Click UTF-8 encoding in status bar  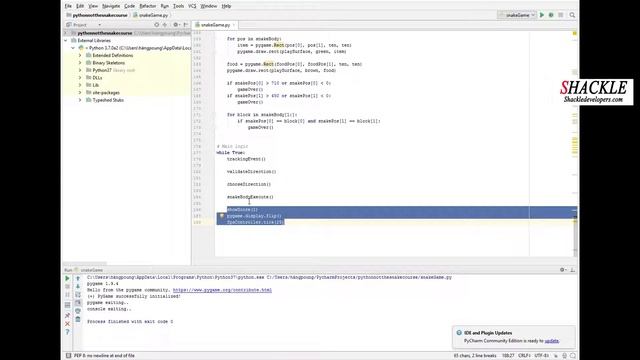point(542,356)
